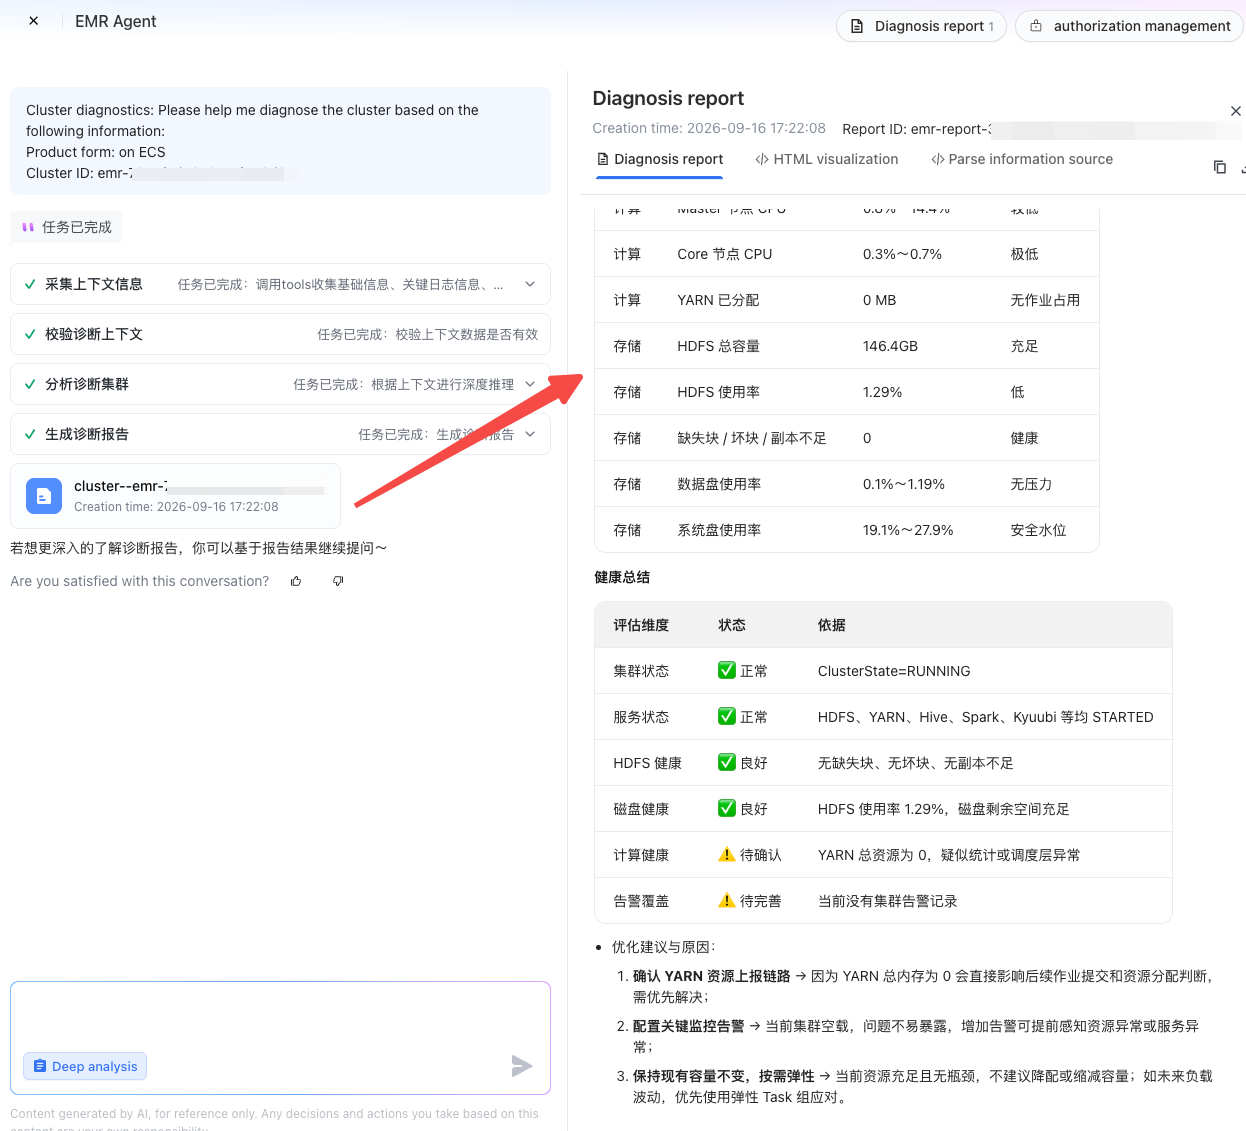Image resolution: width=1246 pixels, height=1131 pixels.
Task: Close the EMR Agent panel
Action: [x=34, y=21]
